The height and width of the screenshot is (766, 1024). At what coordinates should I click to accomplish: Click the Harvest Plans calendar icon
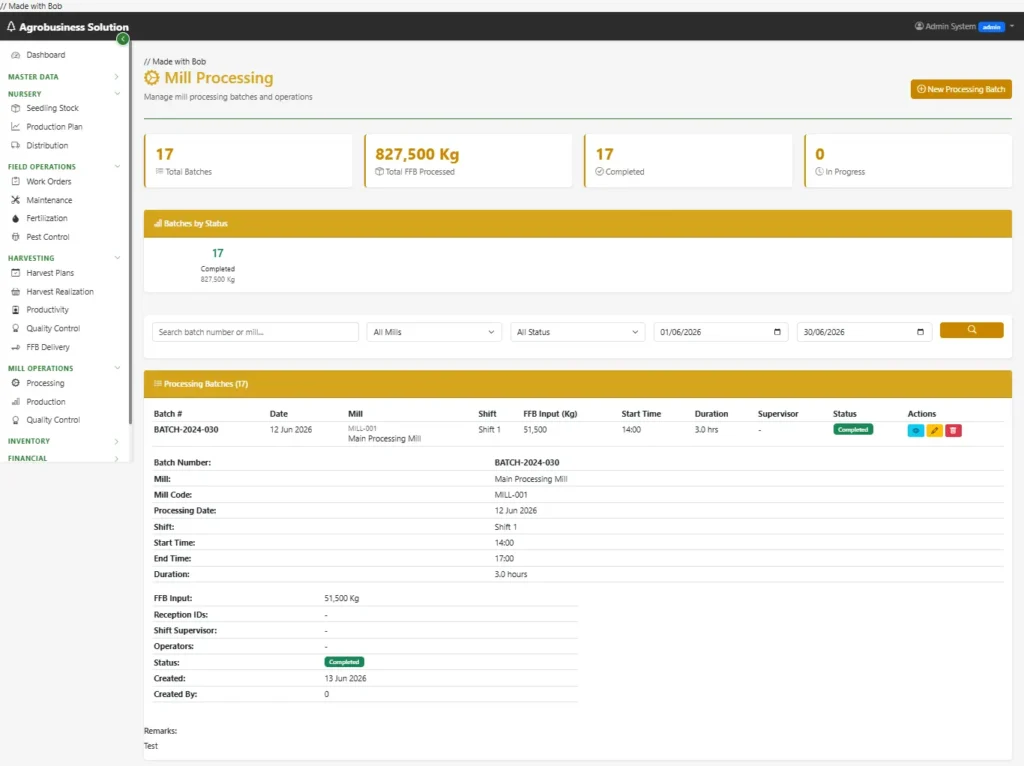pyautogui.click(x=16, y=273)
